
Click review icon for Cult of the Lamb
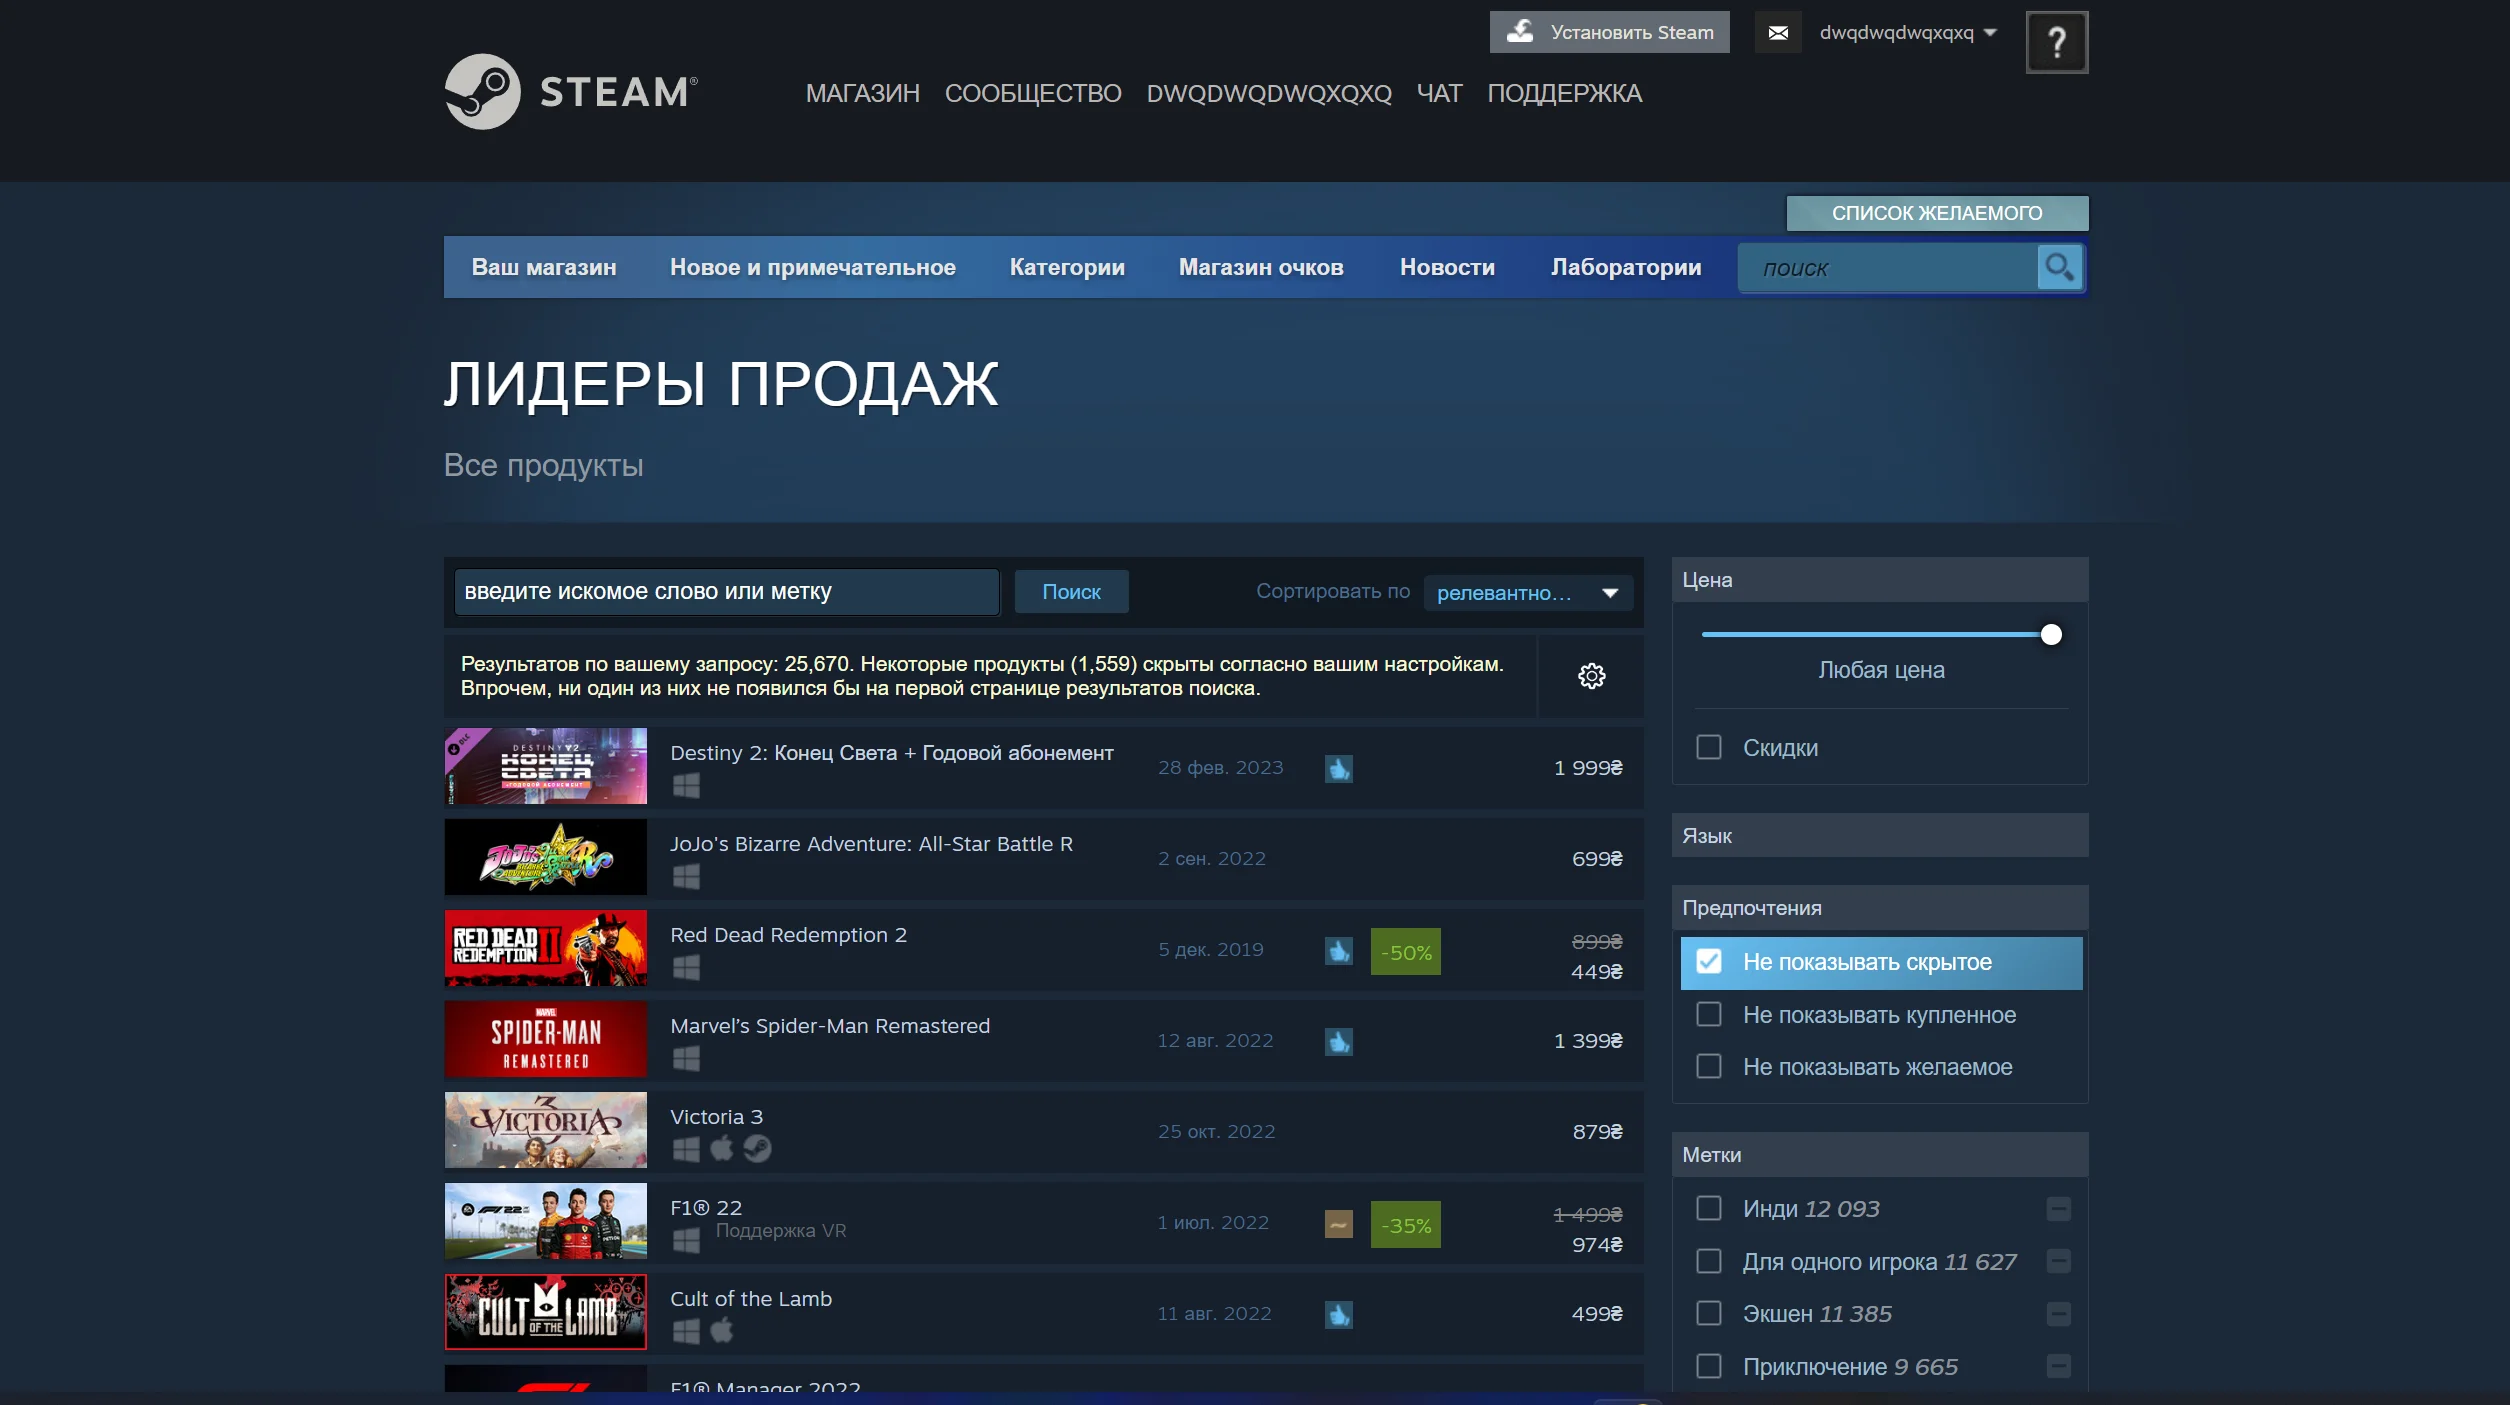[x=1339, y=1314]
